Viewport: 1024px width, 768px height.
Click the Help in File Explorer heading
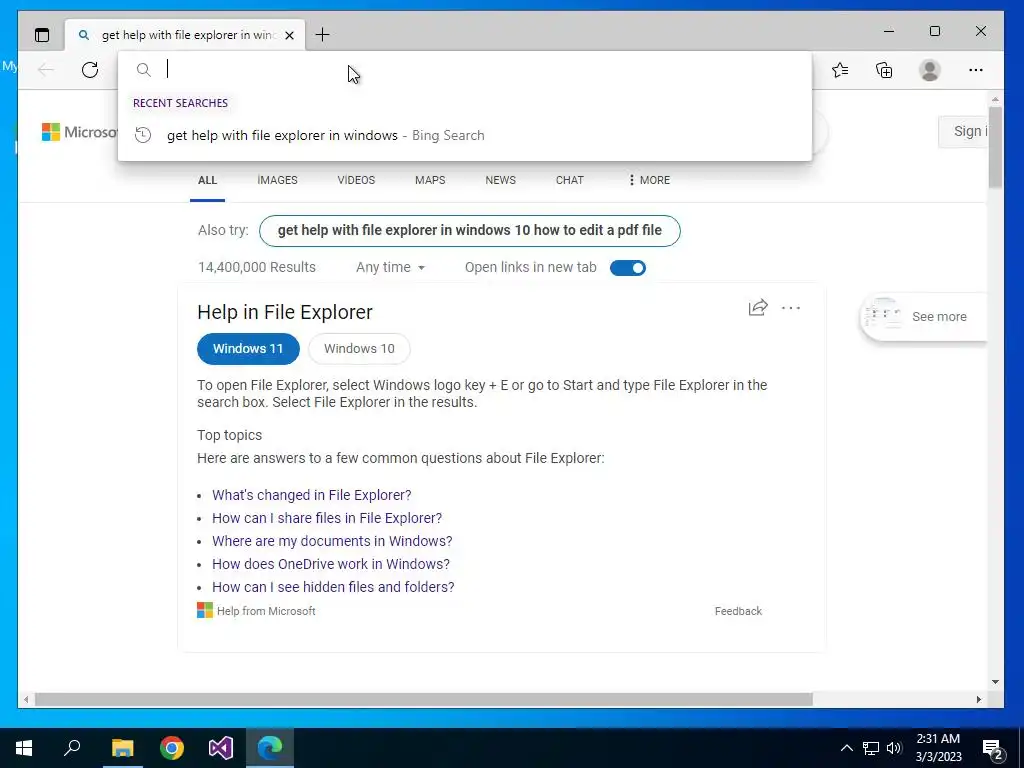click(x=285, y=312)
